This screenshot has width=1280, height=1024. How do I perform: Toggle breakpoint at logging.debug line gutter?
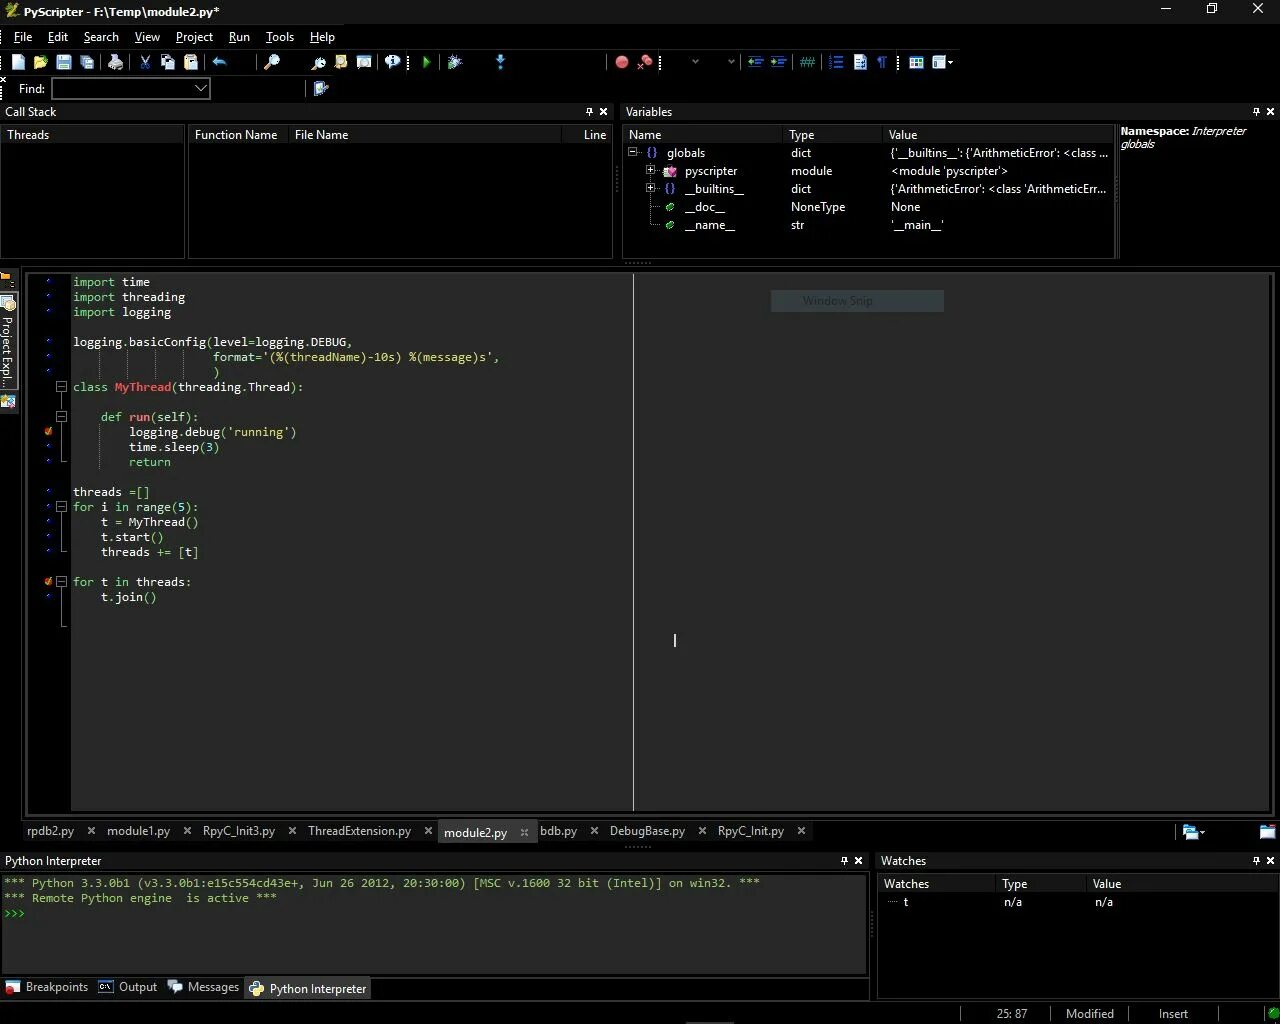48,432
